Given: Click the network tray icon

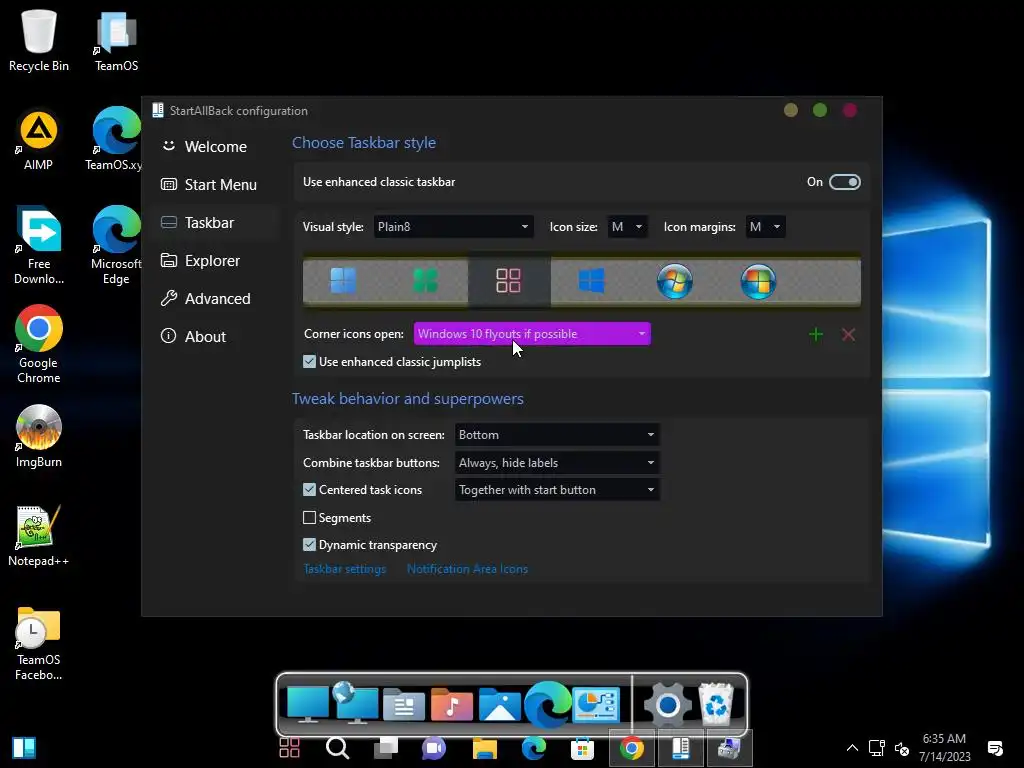Looking at the screenshot, I should 876,748.
